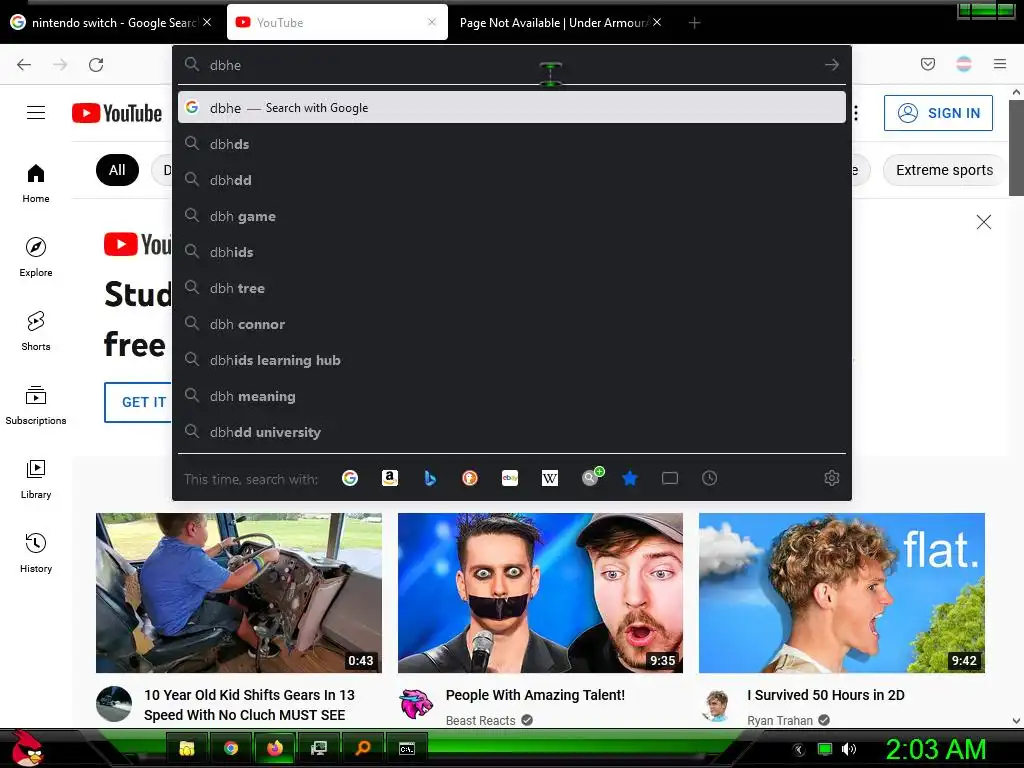Click the GET IT button on promo
Image resolution: width=1024 pixels, height=768 pixels.
(x=138, y=402)
